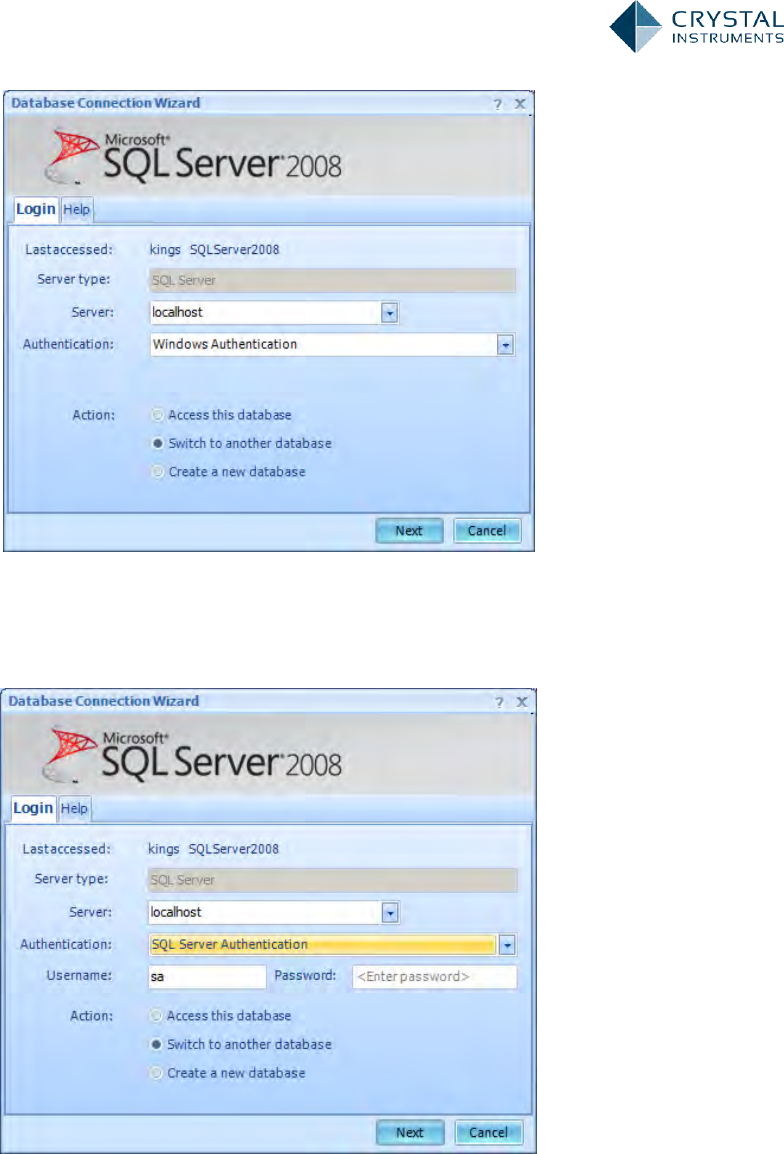Expand SQL Server Authentication dropdown arrow in lower wizard
Image resolution: width=784 pixels, height=1154 pixels.
tap(507, 945)
